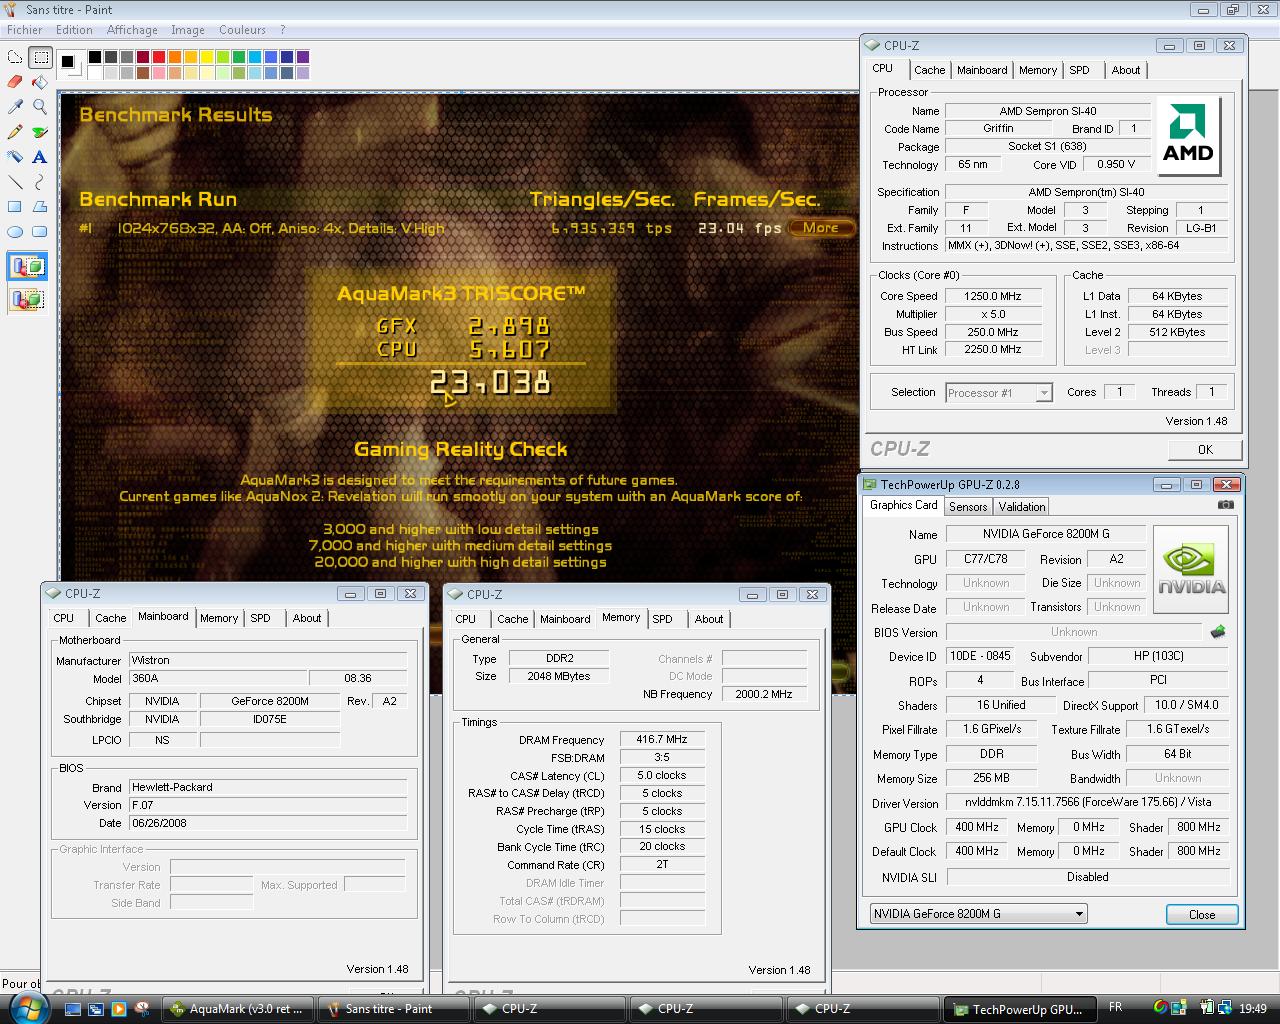Open the Cache tab in top-right CPU-Z

(x=929, y=70)
